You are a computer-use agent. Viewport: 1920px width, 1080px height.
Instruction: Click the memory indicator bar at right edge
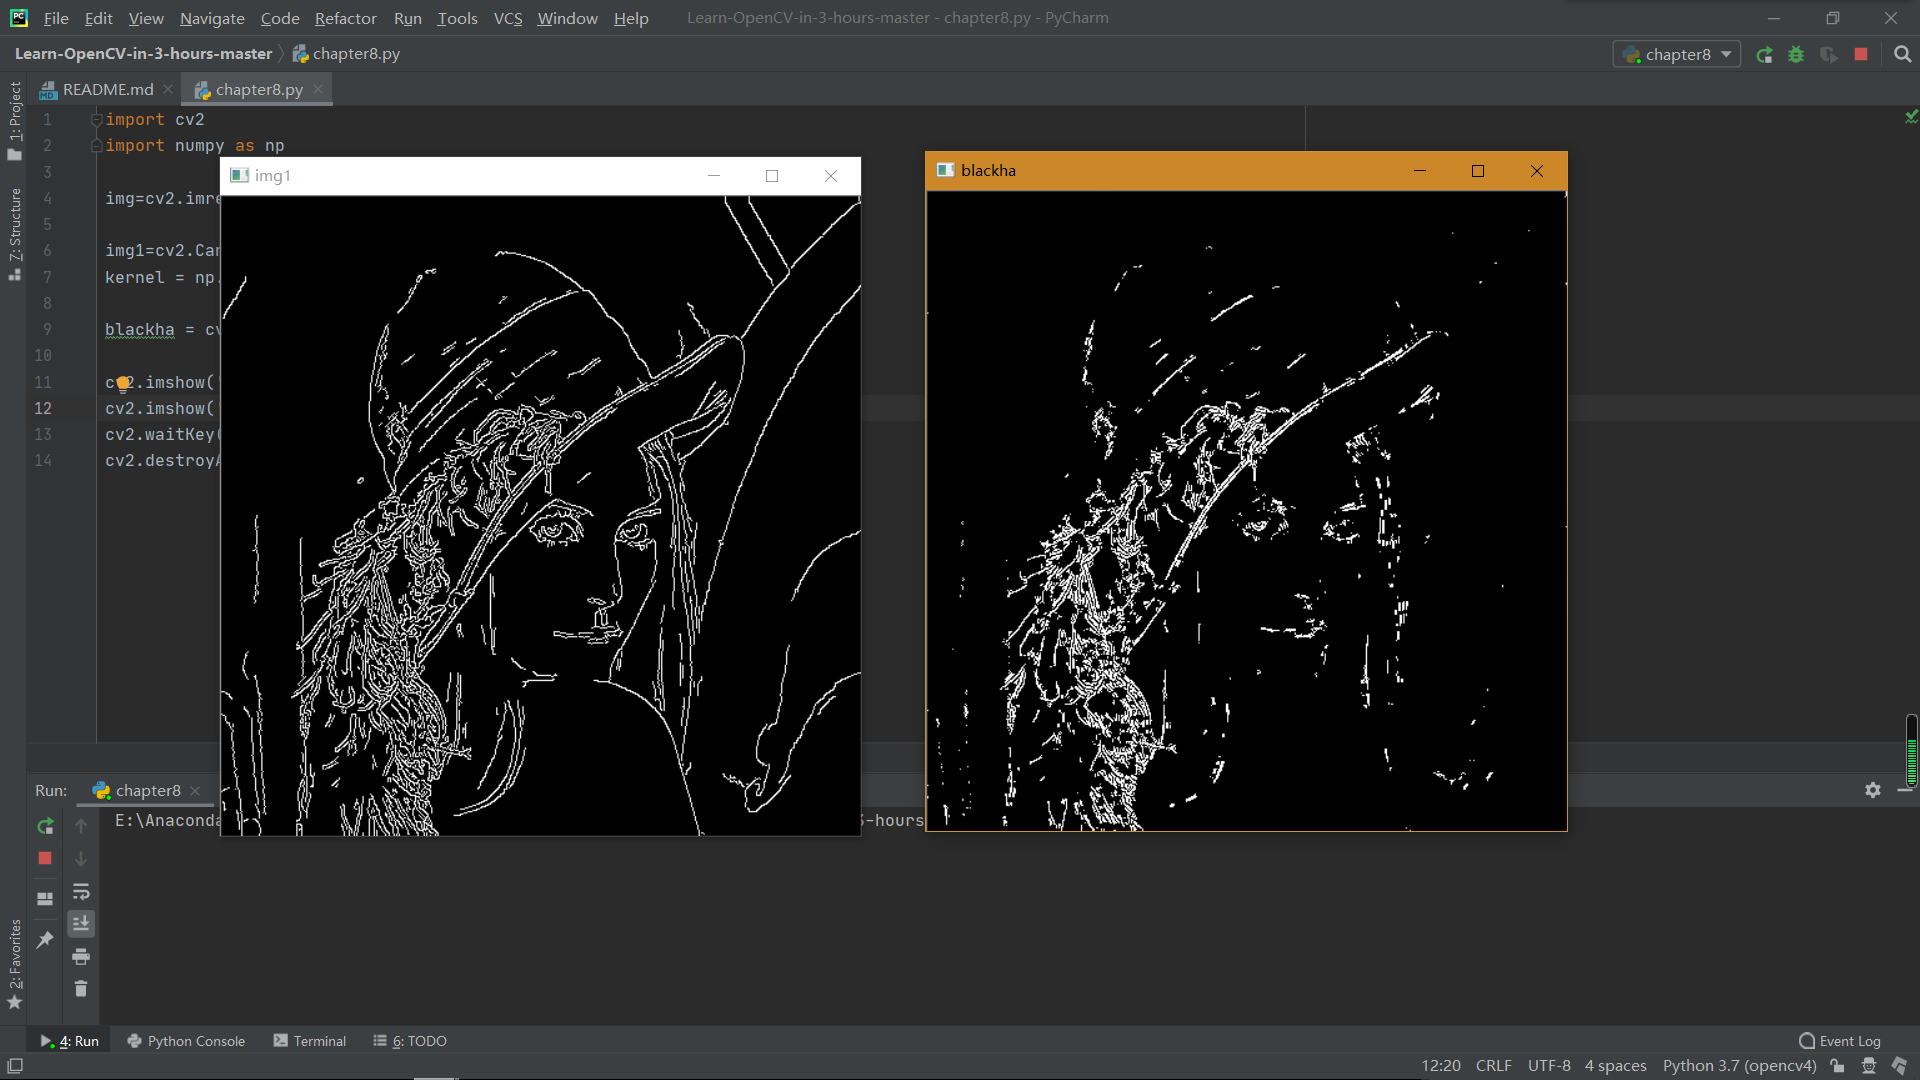pos(1911,750)
